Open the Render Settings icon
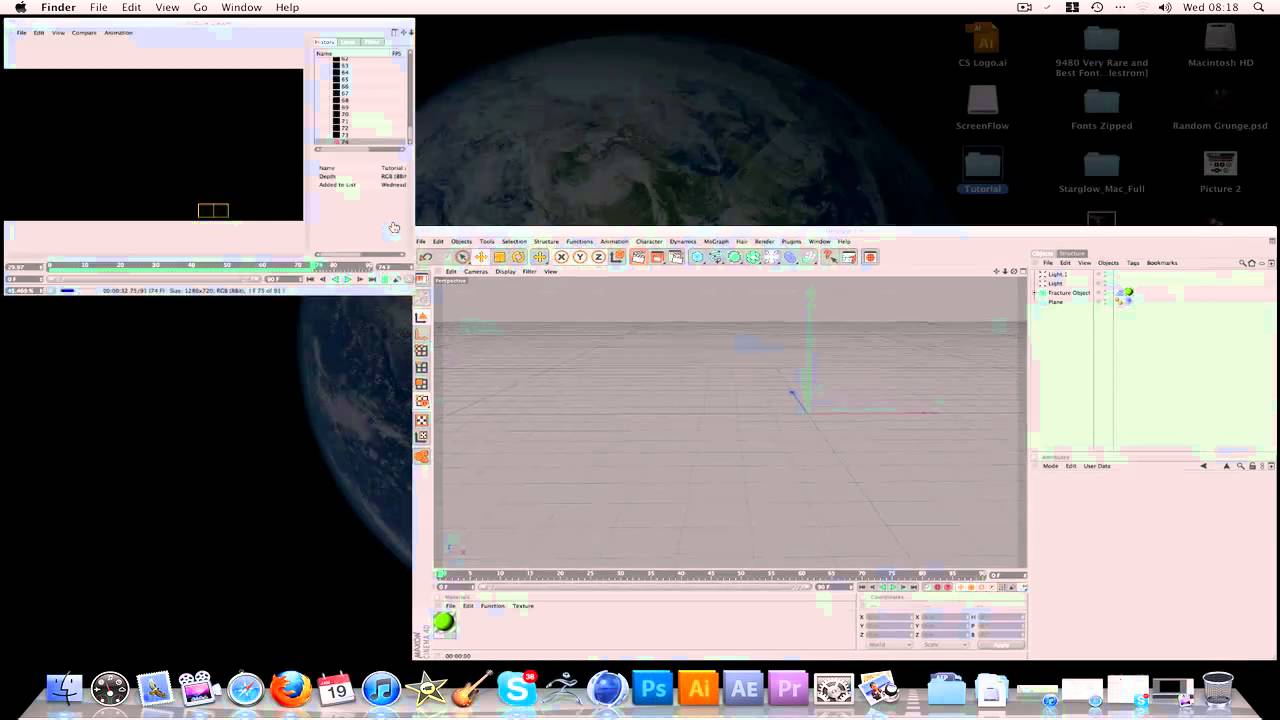The height and width of the screenshot is (720, 1280). pyautogui.click(x=676, y=257)
